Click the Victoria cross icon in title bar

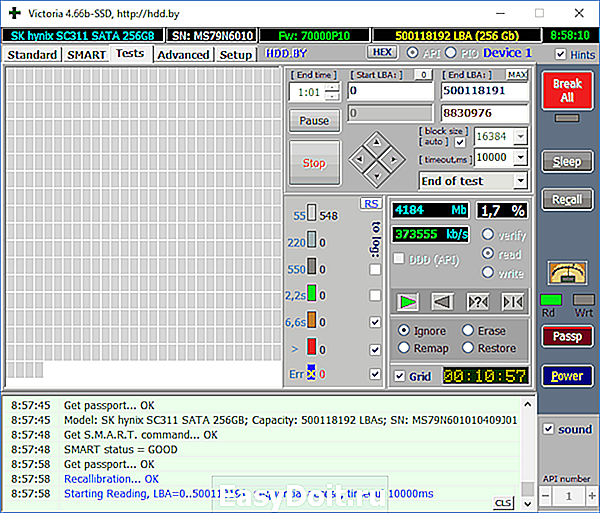pyautogui.click(x=15, y=13)
